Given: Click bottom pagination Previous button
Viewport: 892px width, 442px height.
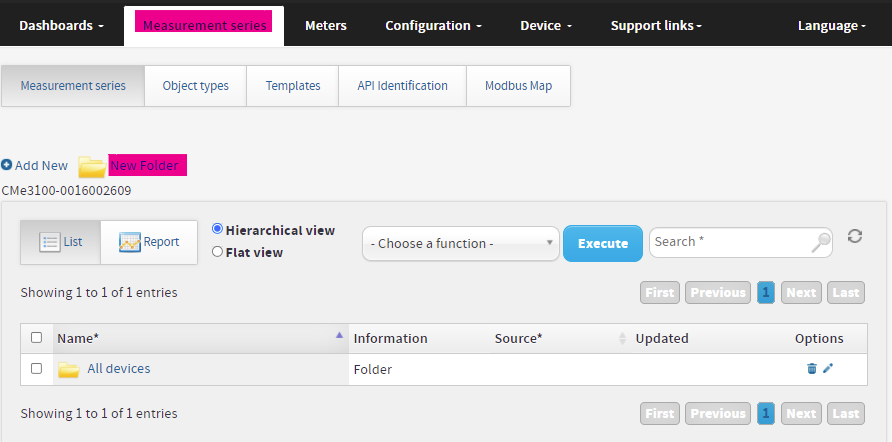Looking at the screenshot, I should point(718,414).
